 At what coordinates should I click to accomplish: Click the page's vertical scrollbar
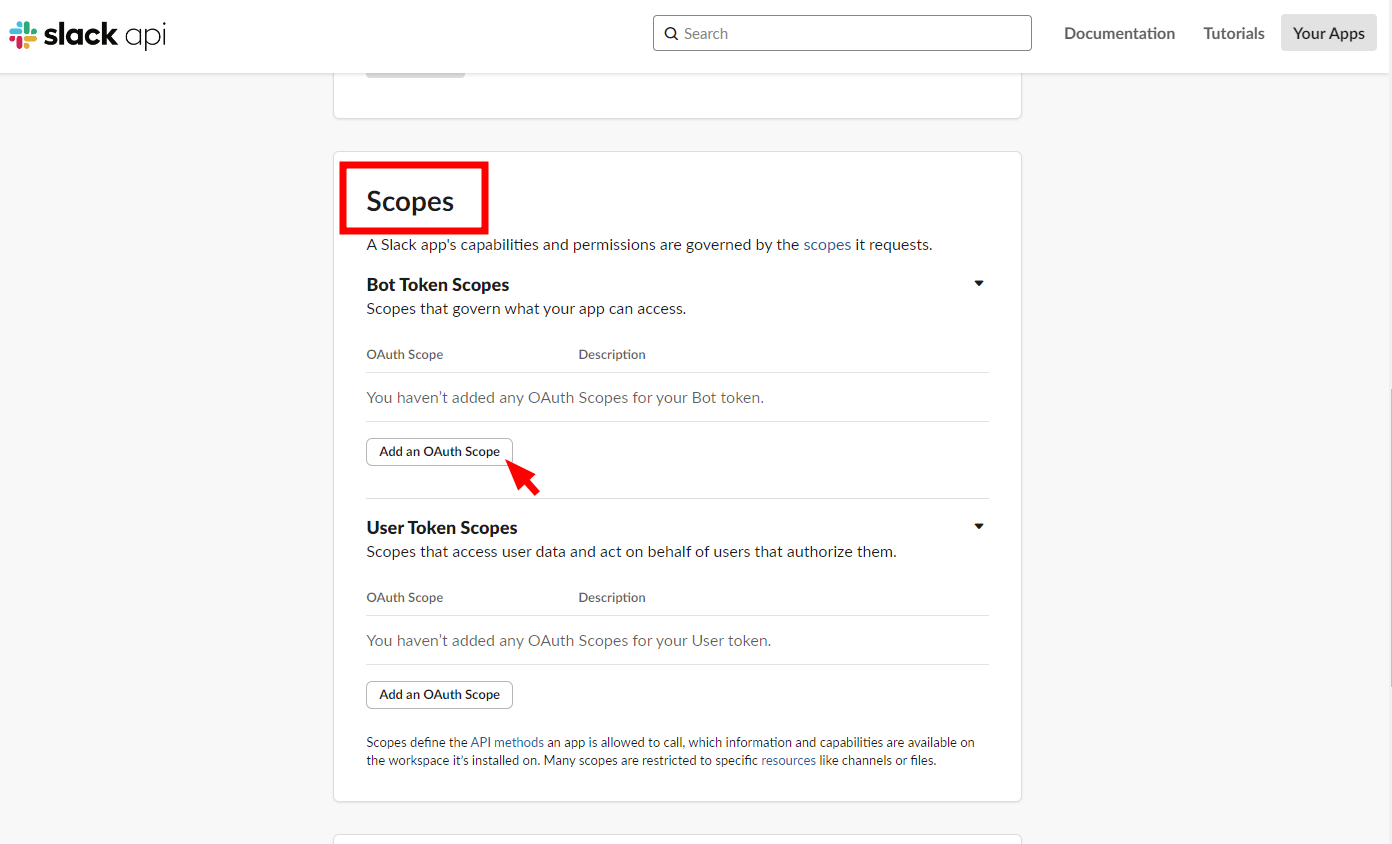click(1389, 538)
